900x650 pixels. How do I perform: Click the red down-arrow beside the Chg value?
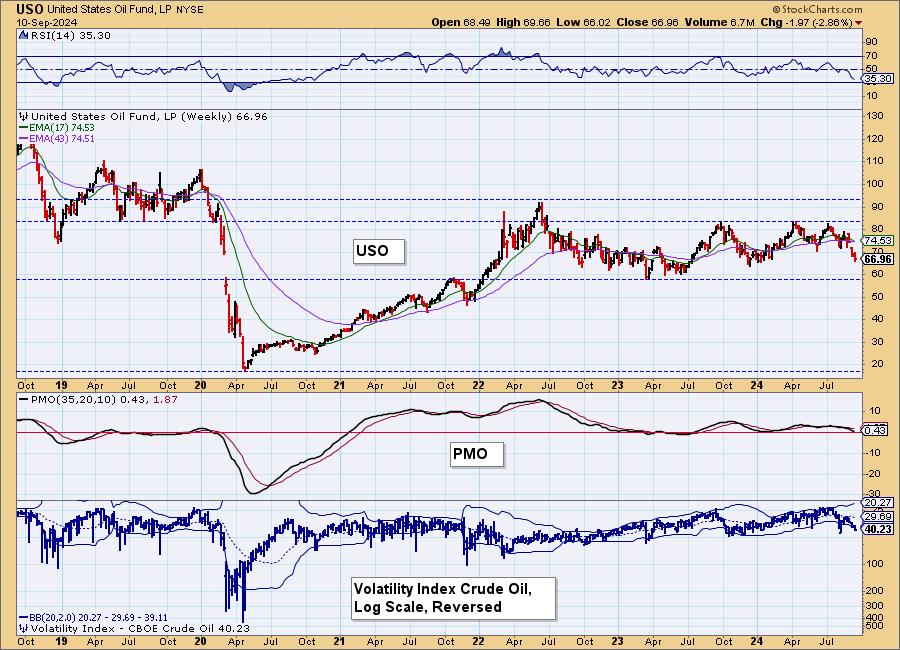tap(858, 23)
